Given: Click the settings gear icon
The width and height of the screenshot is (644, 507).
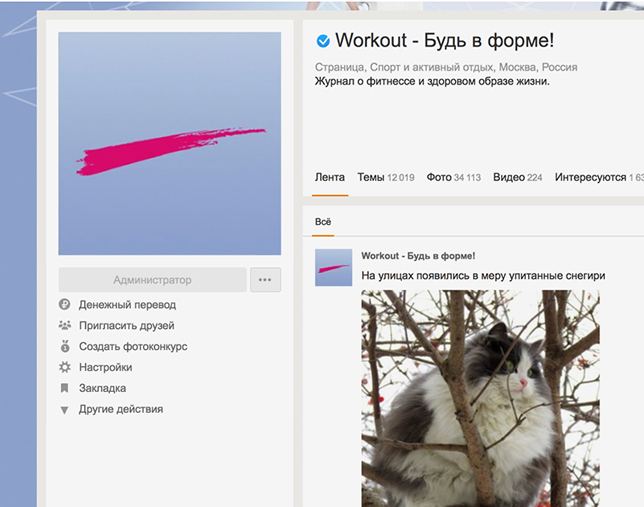Looking at the screenshot, I should tap(64, 367).
